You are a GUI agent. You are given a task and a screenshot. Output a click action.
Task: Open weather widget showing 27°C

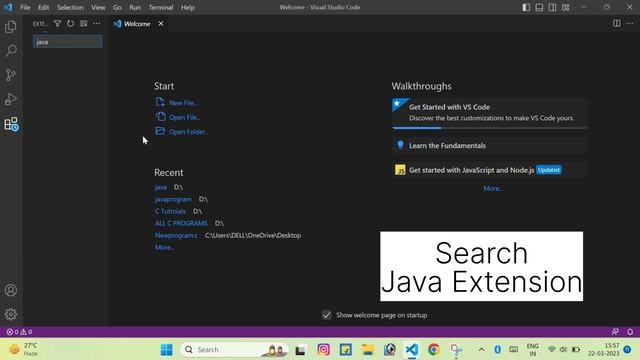pos(24,349)
